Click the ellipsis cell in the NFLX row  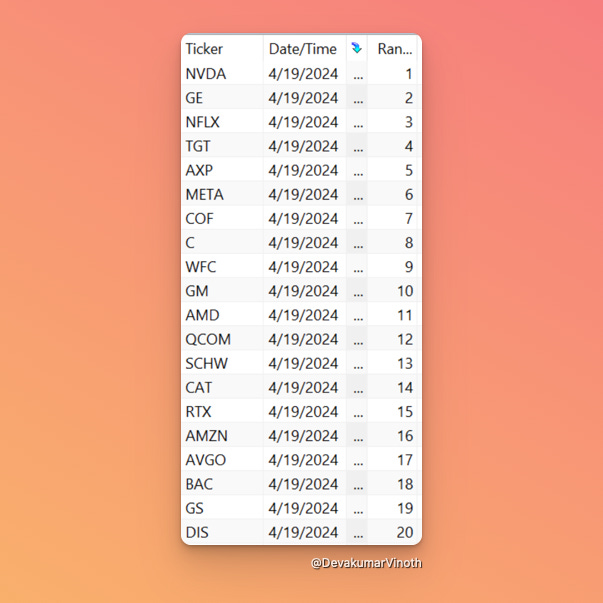[357, 122]
